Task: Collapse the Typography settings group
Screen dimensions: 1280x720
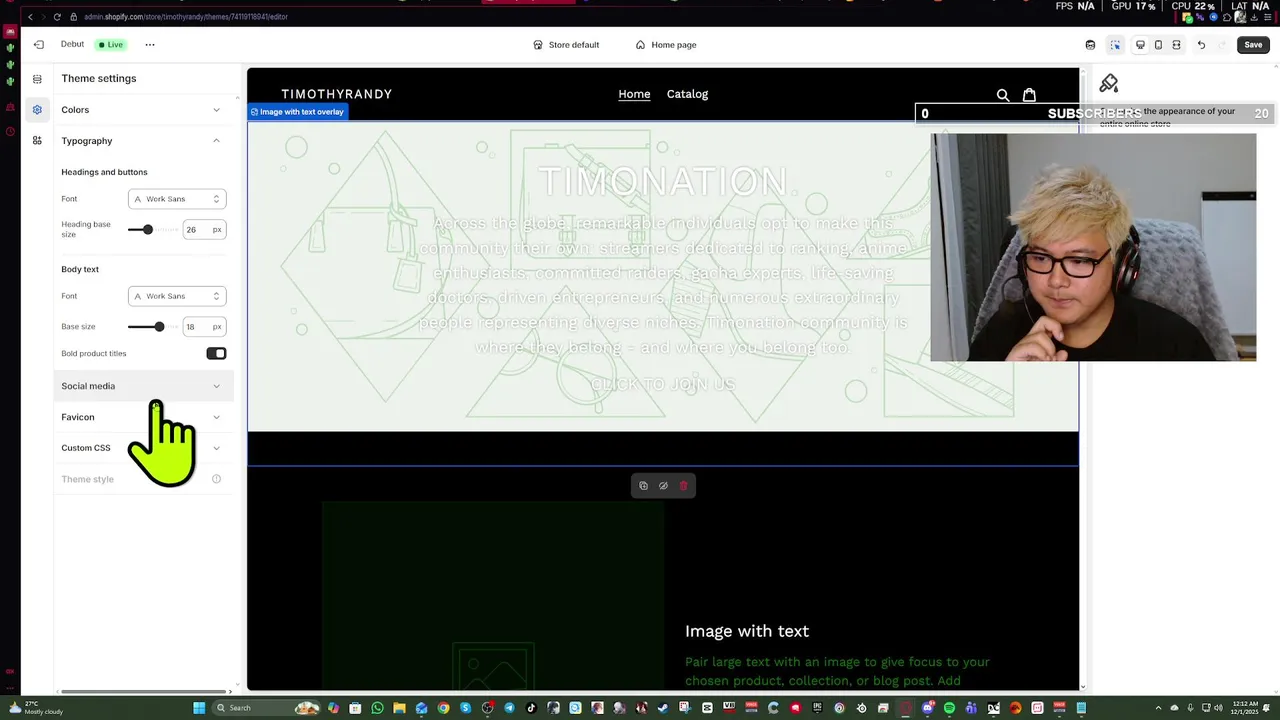Action: [x=142, y=141]
